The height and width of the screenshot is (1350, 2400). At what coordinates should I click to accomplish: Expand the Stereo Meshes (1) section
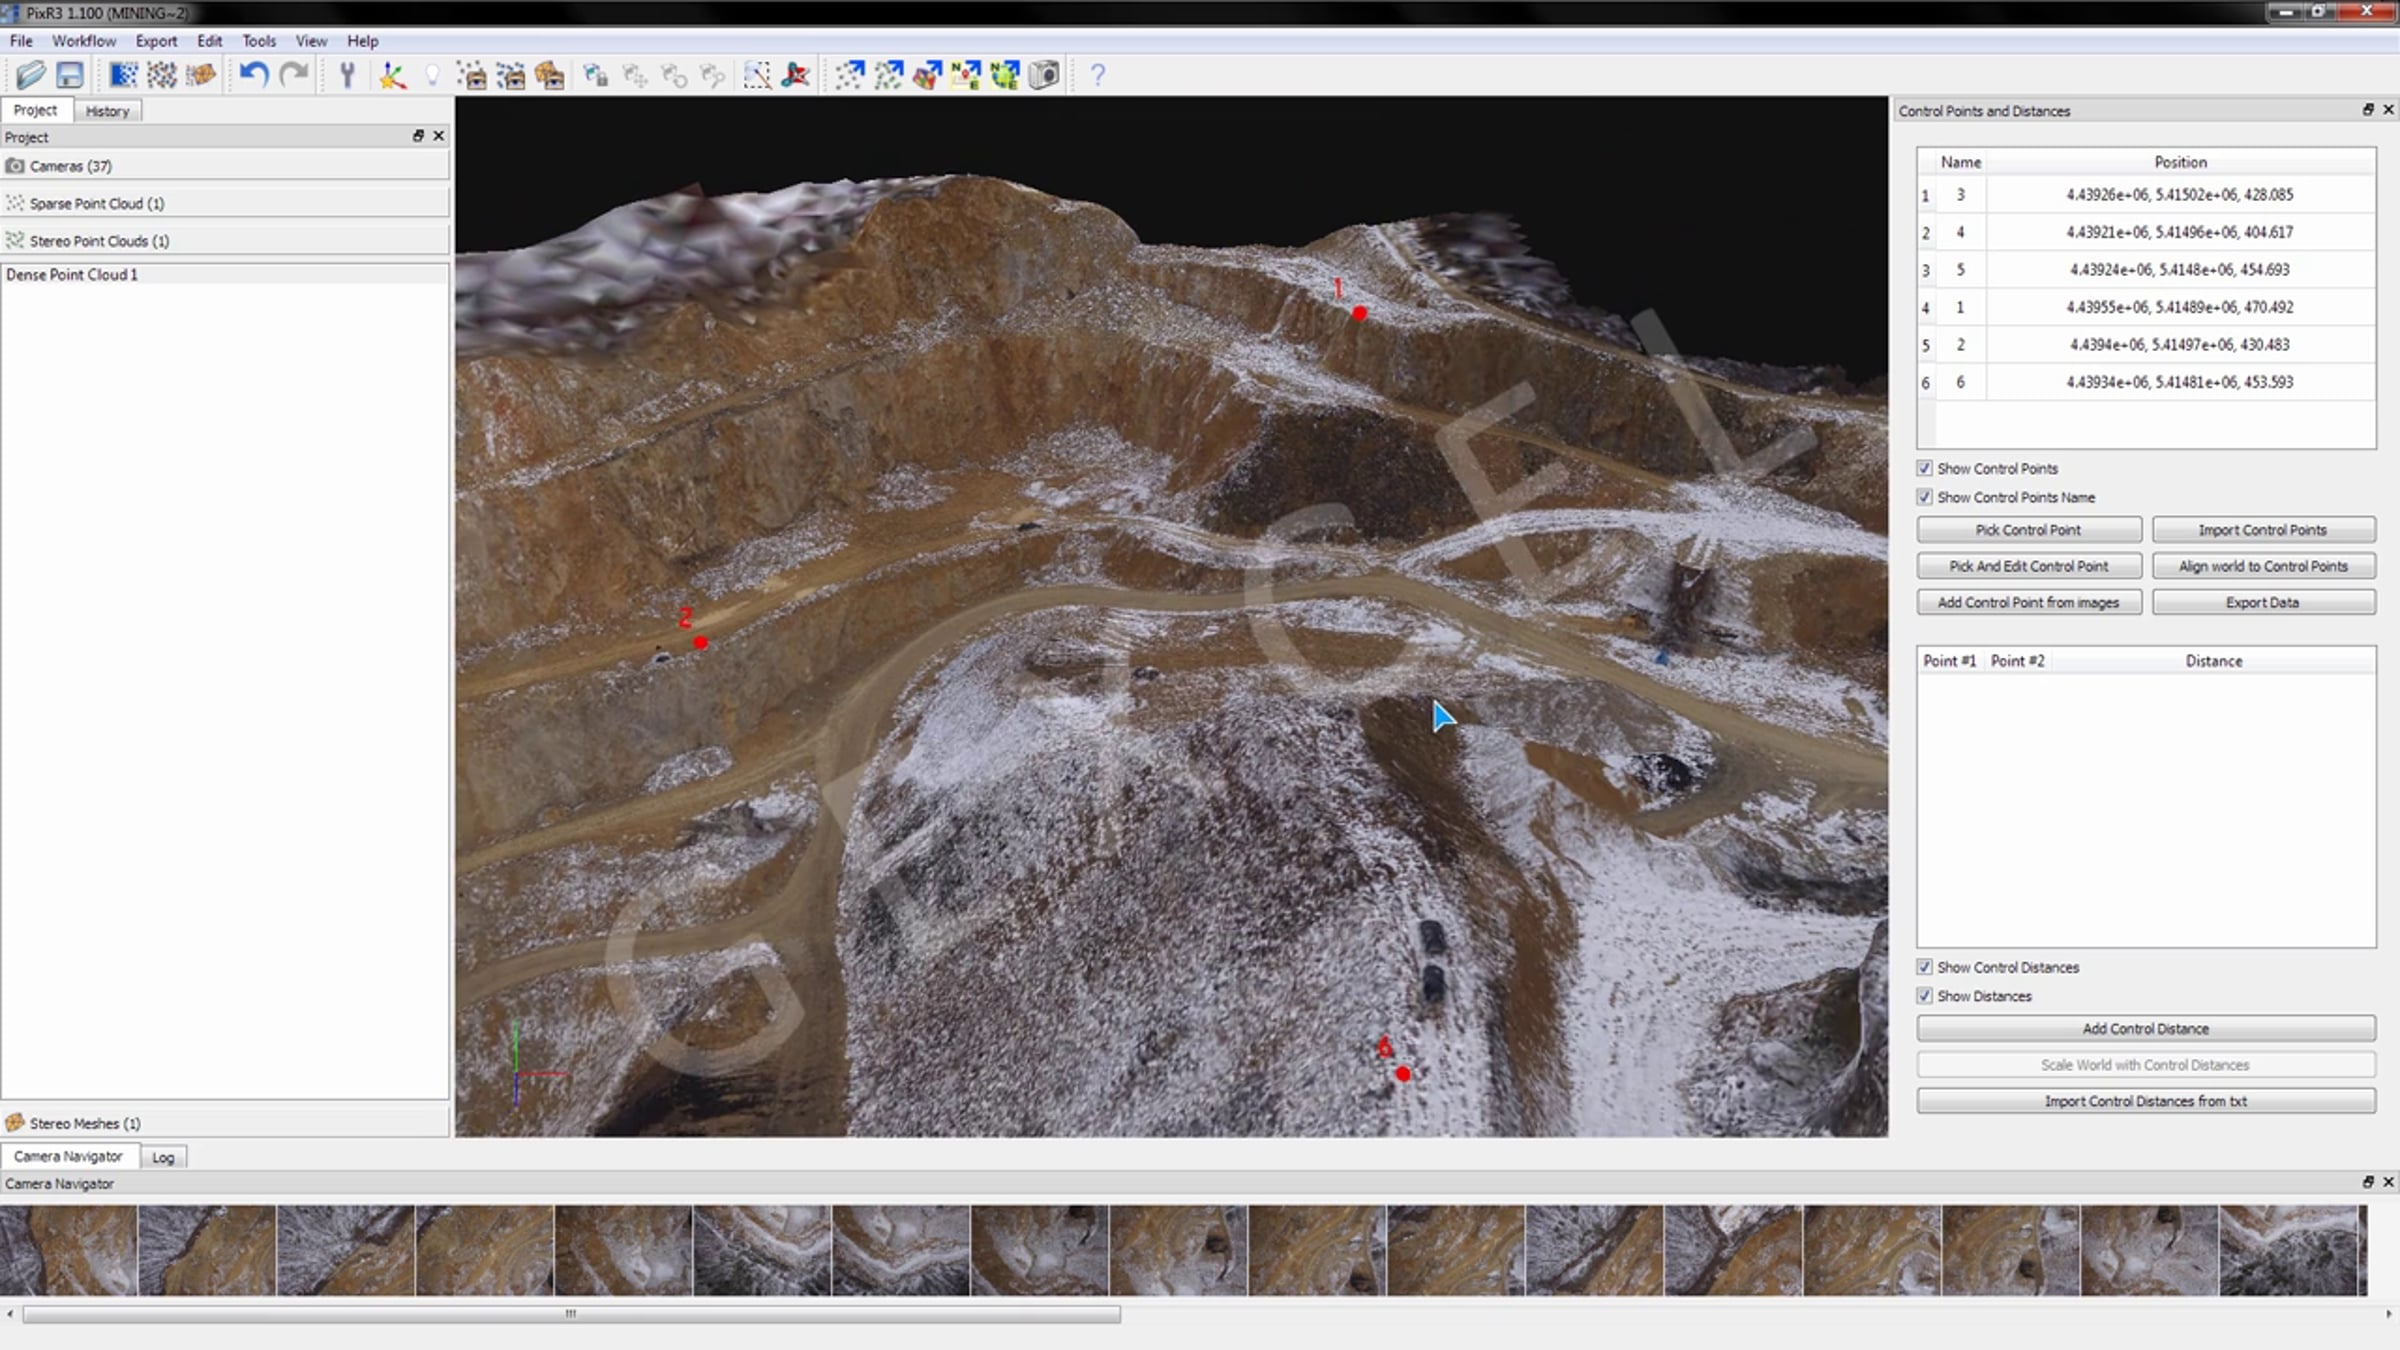[x=85, y=1123]
